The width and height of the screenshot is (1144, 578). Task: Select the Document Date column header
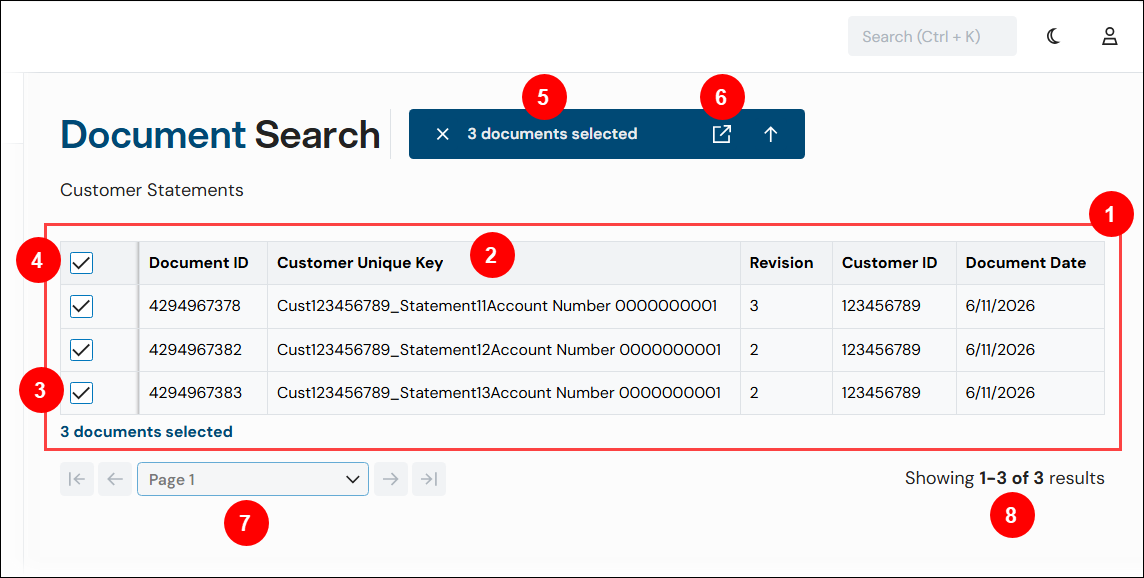[1025, 263]
